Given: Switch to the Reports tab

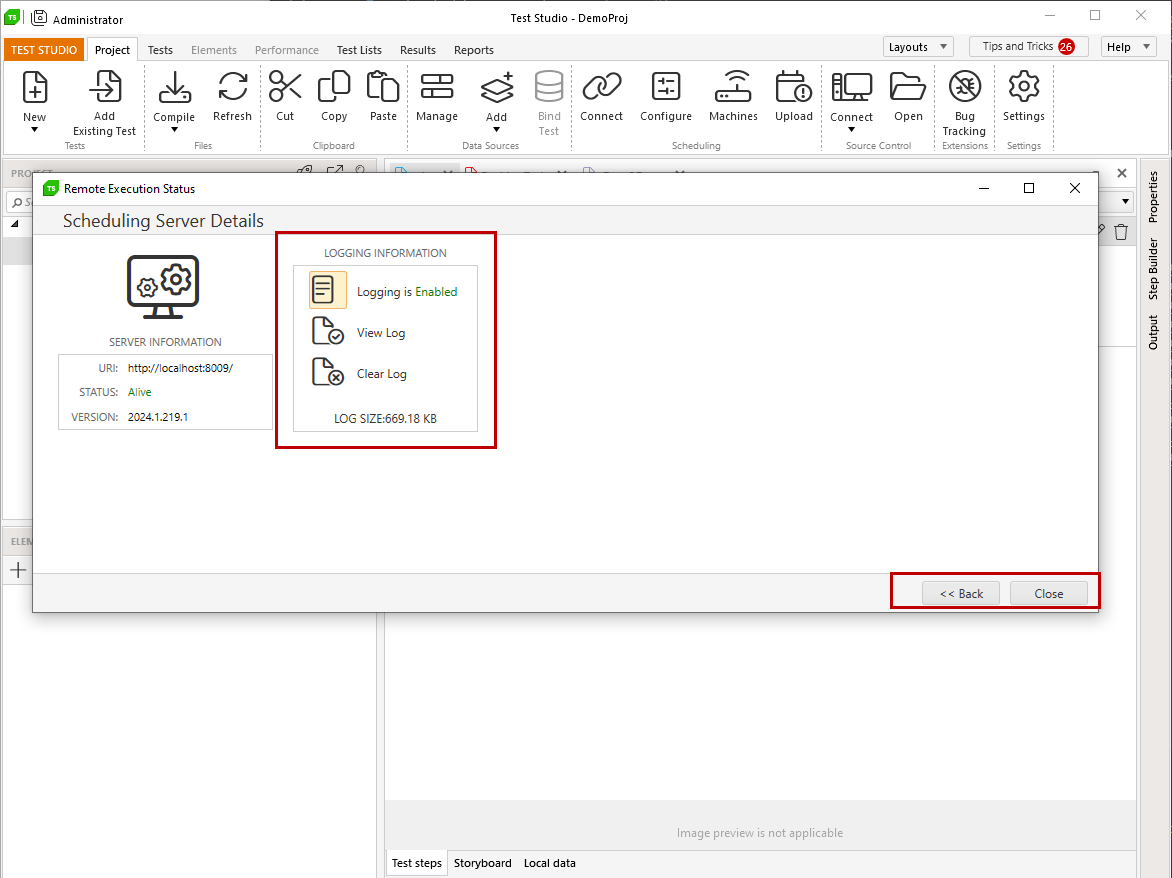Looking at the screenshot, I should [x=474, y=50].
